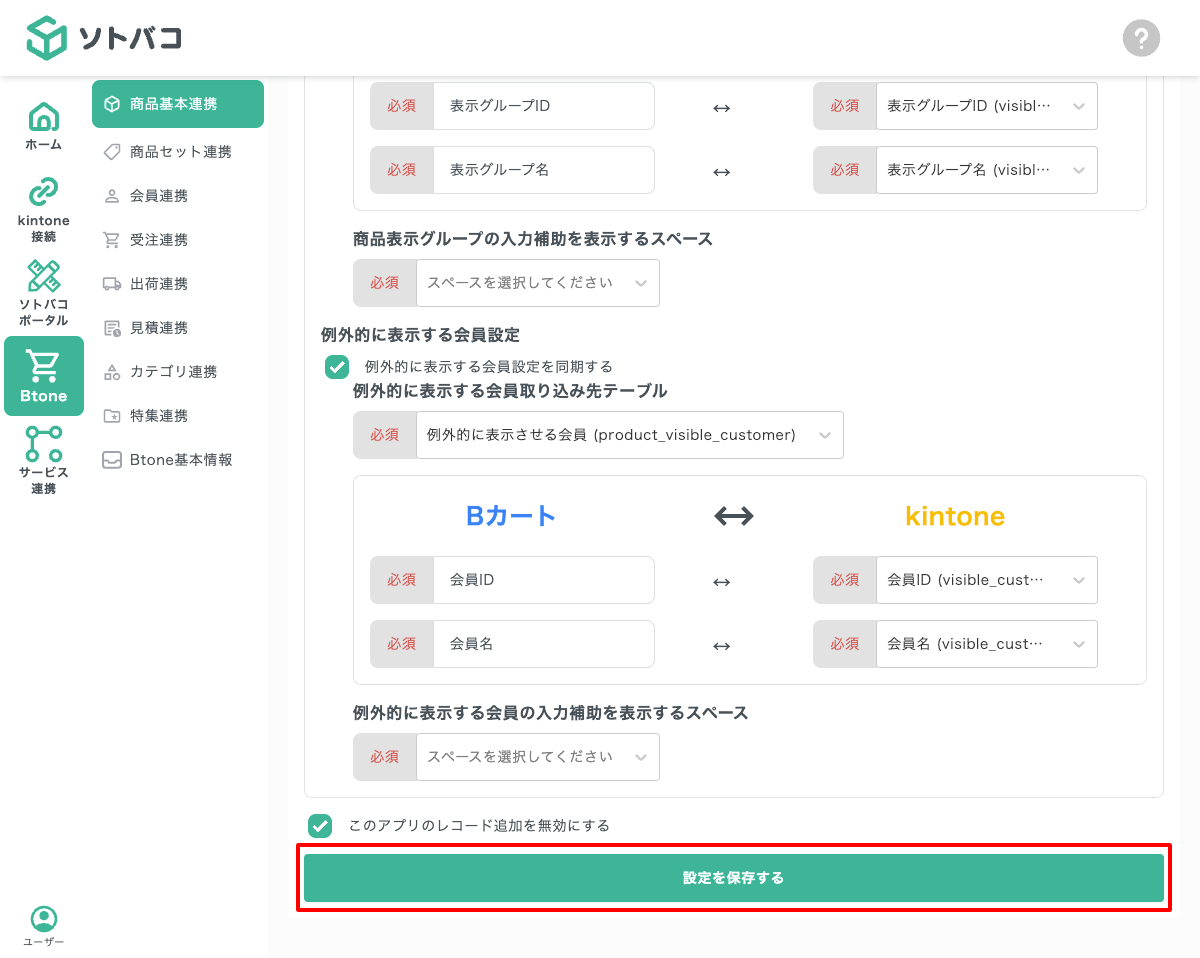The image size is (1200, 958).
Task: Open 受注連携 settings
Action: click(178, 239)
